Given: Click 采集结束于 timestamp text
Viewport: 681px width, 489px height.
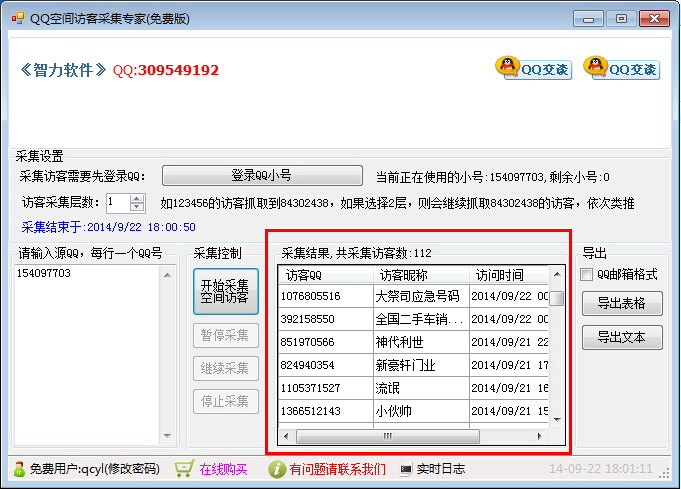Looking at the screenshot, I should click(109, 227).
